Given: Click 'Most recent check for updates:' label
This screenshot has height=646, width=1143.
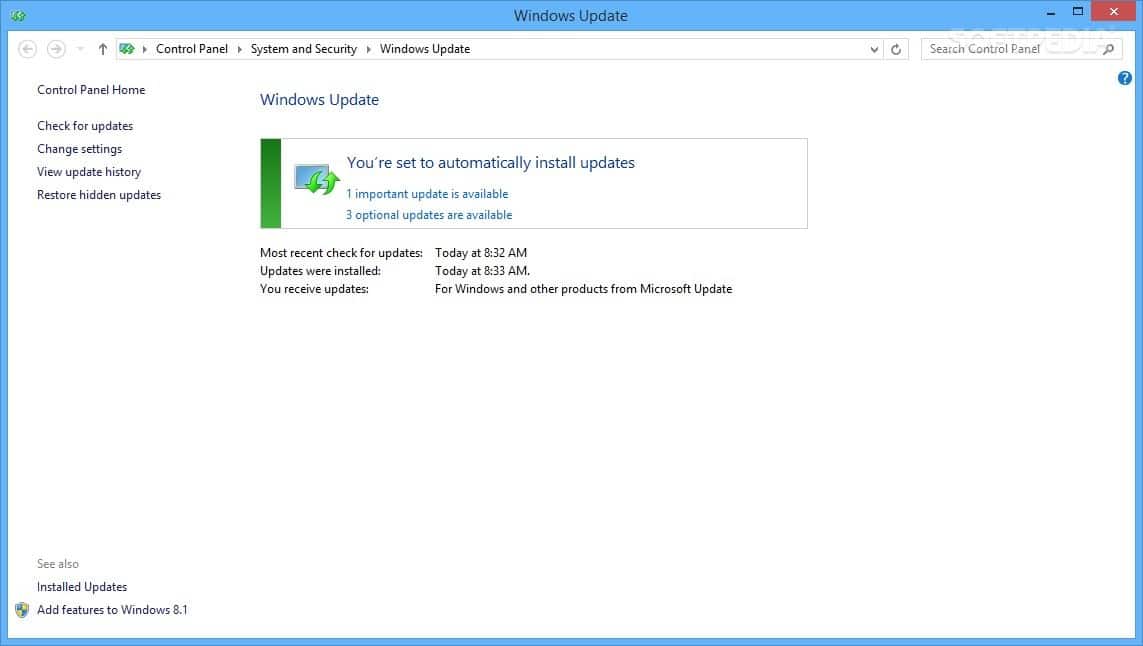Looking at the screenshot, I should (341, 253).
